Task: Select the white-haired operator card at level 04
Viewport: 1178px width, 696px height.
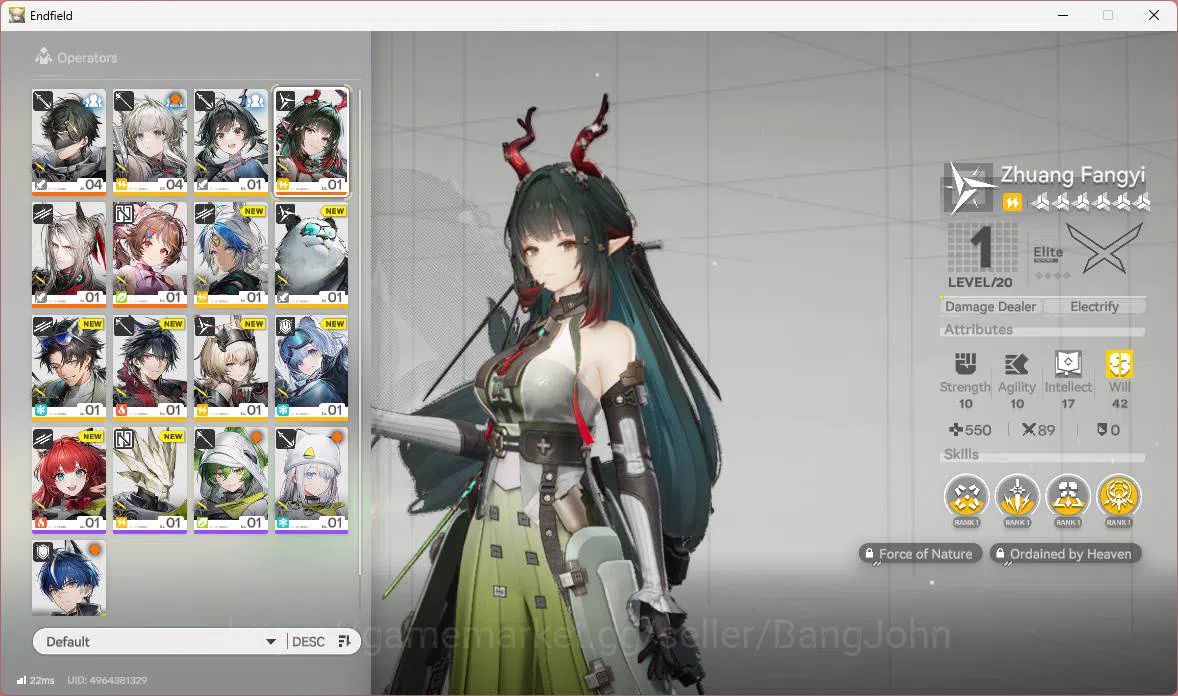Action: coord(150,142)
